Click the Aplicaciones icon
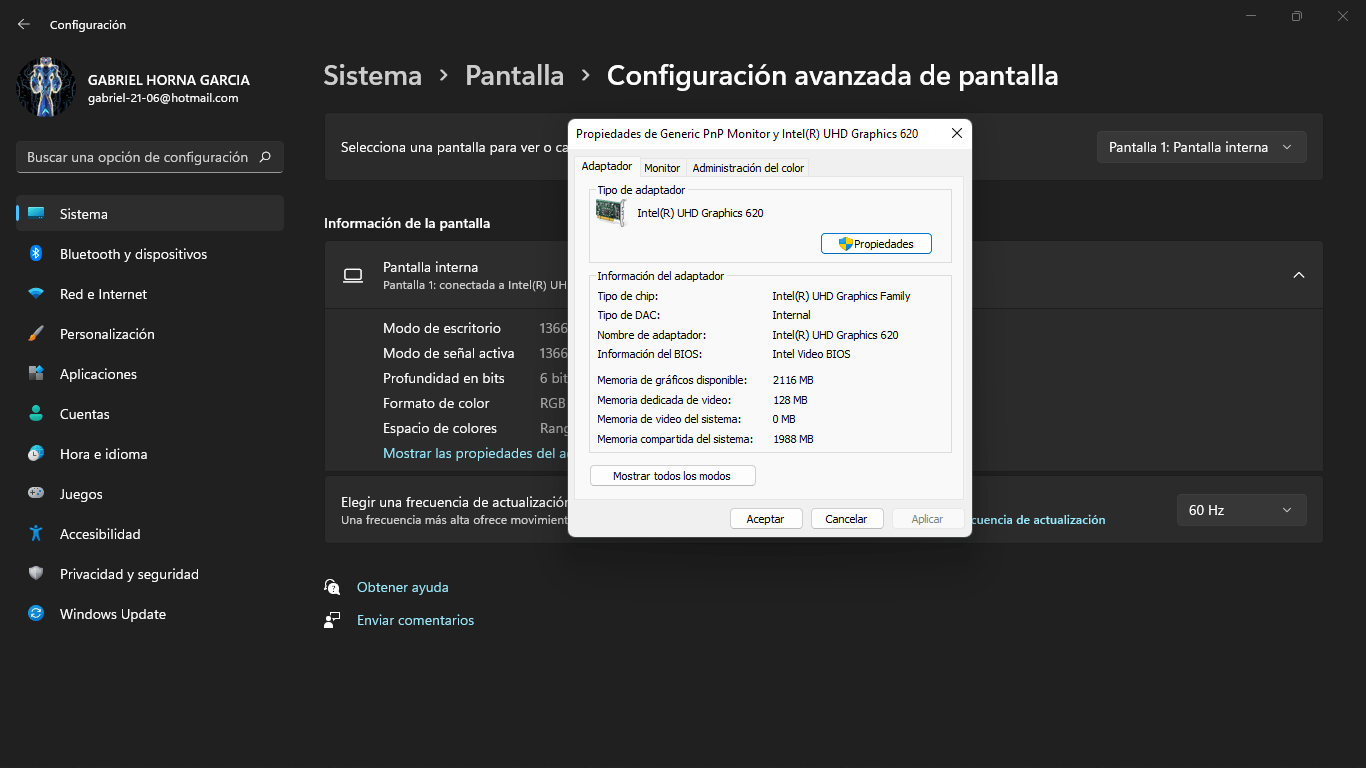The width and height of the screenshot is (1366, 768). (x=36, y=374)
